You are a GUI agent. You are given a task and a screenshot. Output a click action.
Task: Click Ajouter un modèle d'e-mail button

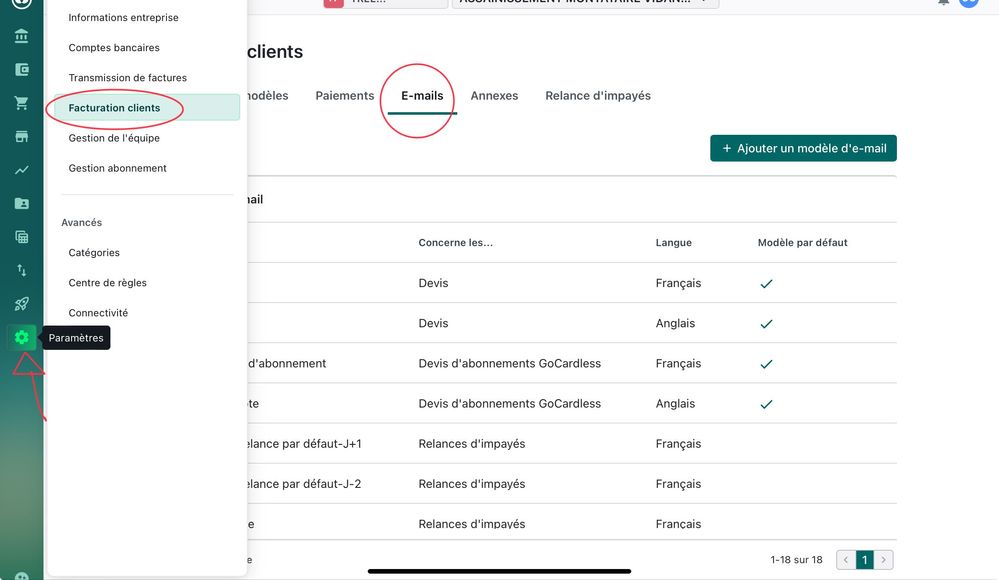803,148
